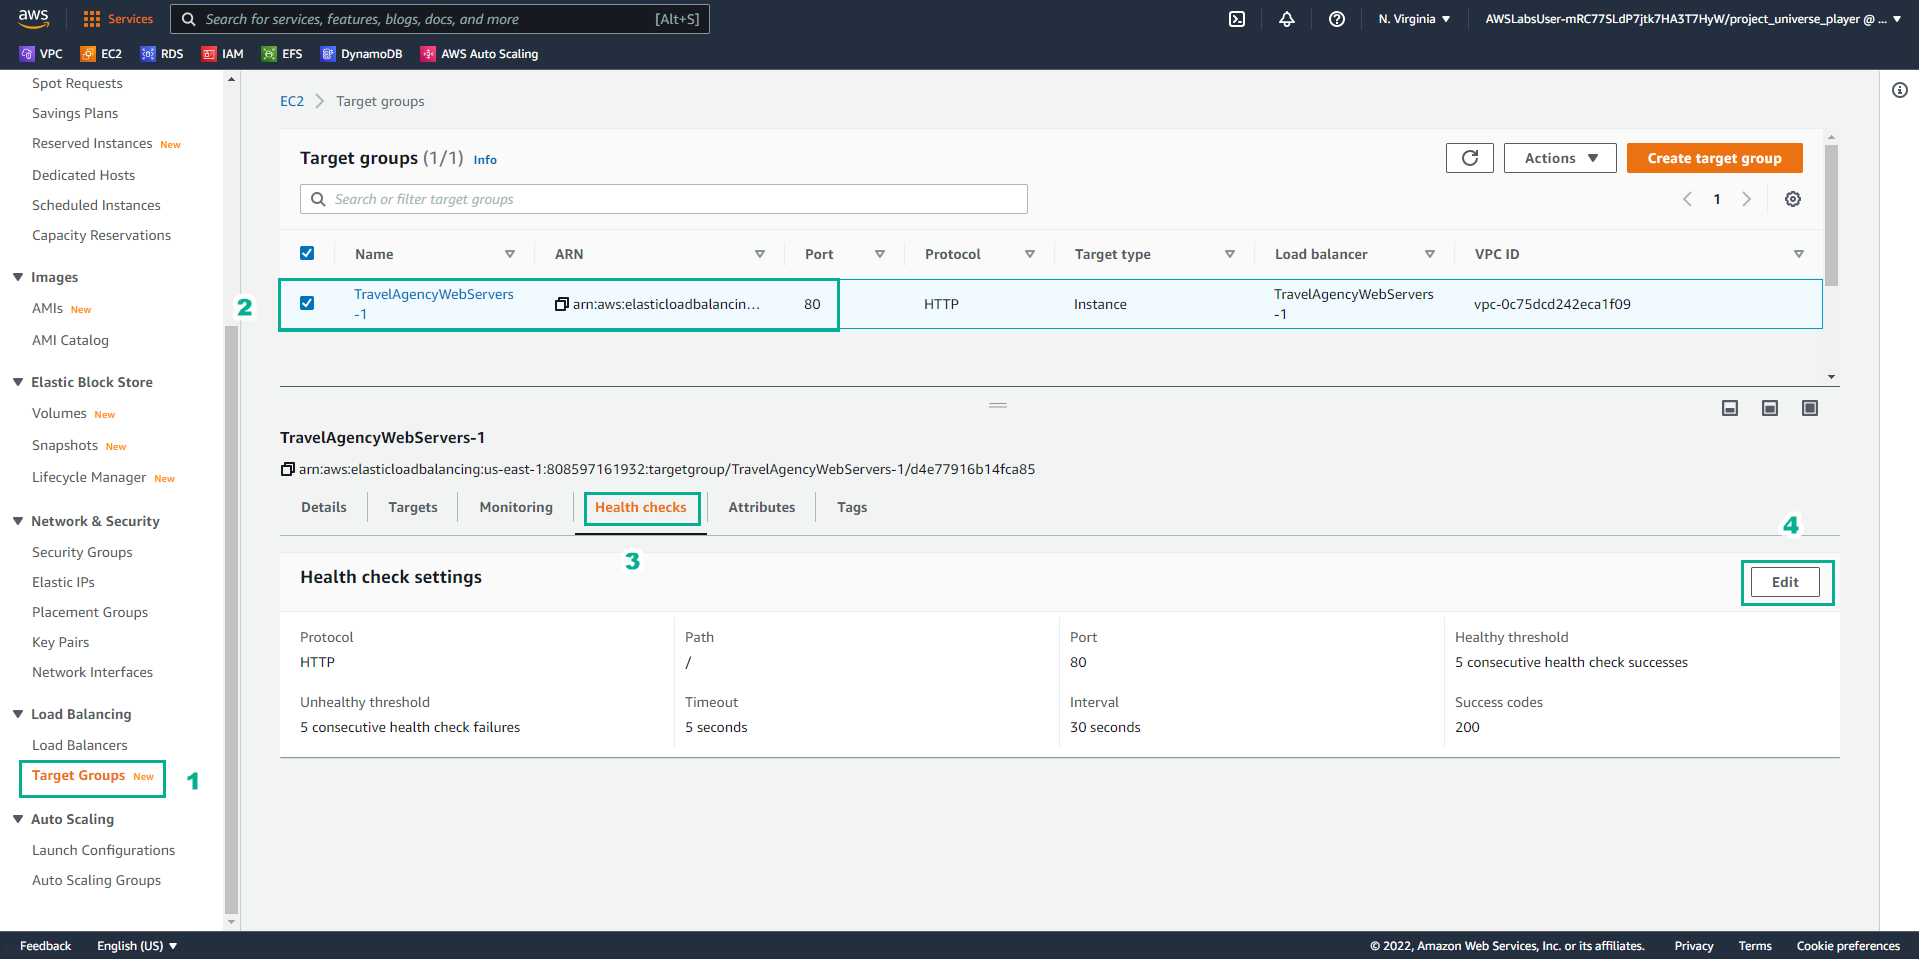Click Edit for health check settings
Viewport: 1919px width, 959px height.
[x=1786, y=582]
